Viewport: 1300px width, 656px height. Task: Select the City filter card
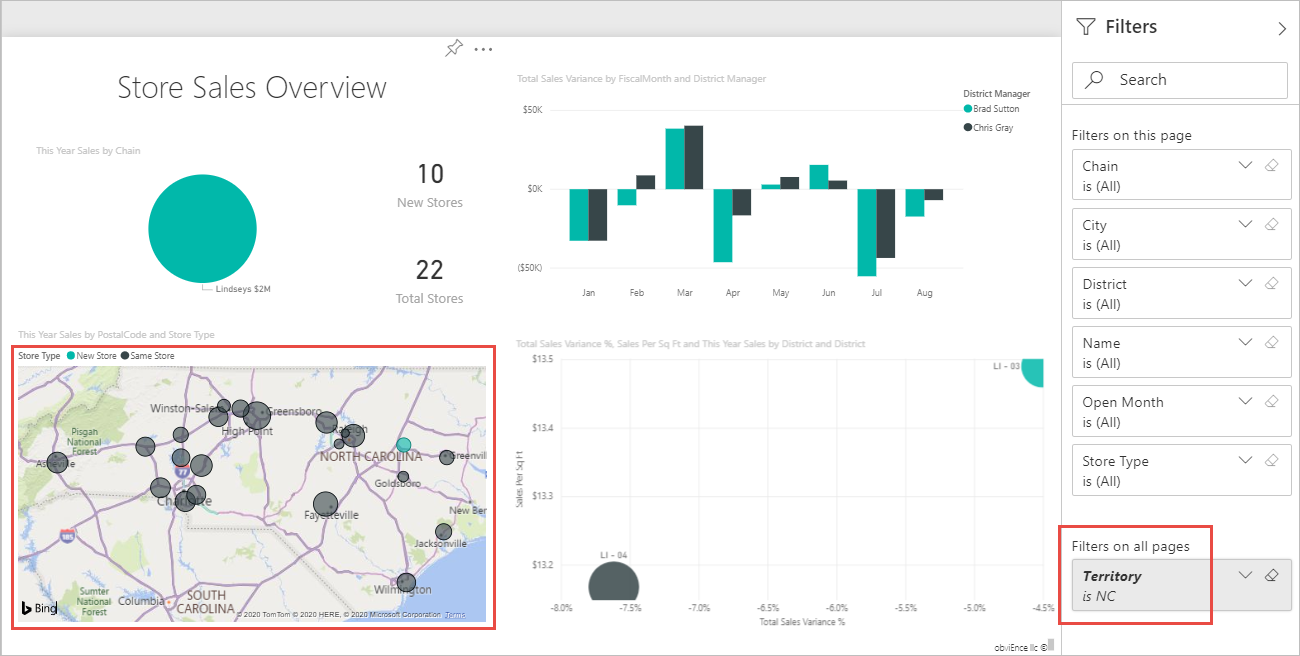[1160, 234]
